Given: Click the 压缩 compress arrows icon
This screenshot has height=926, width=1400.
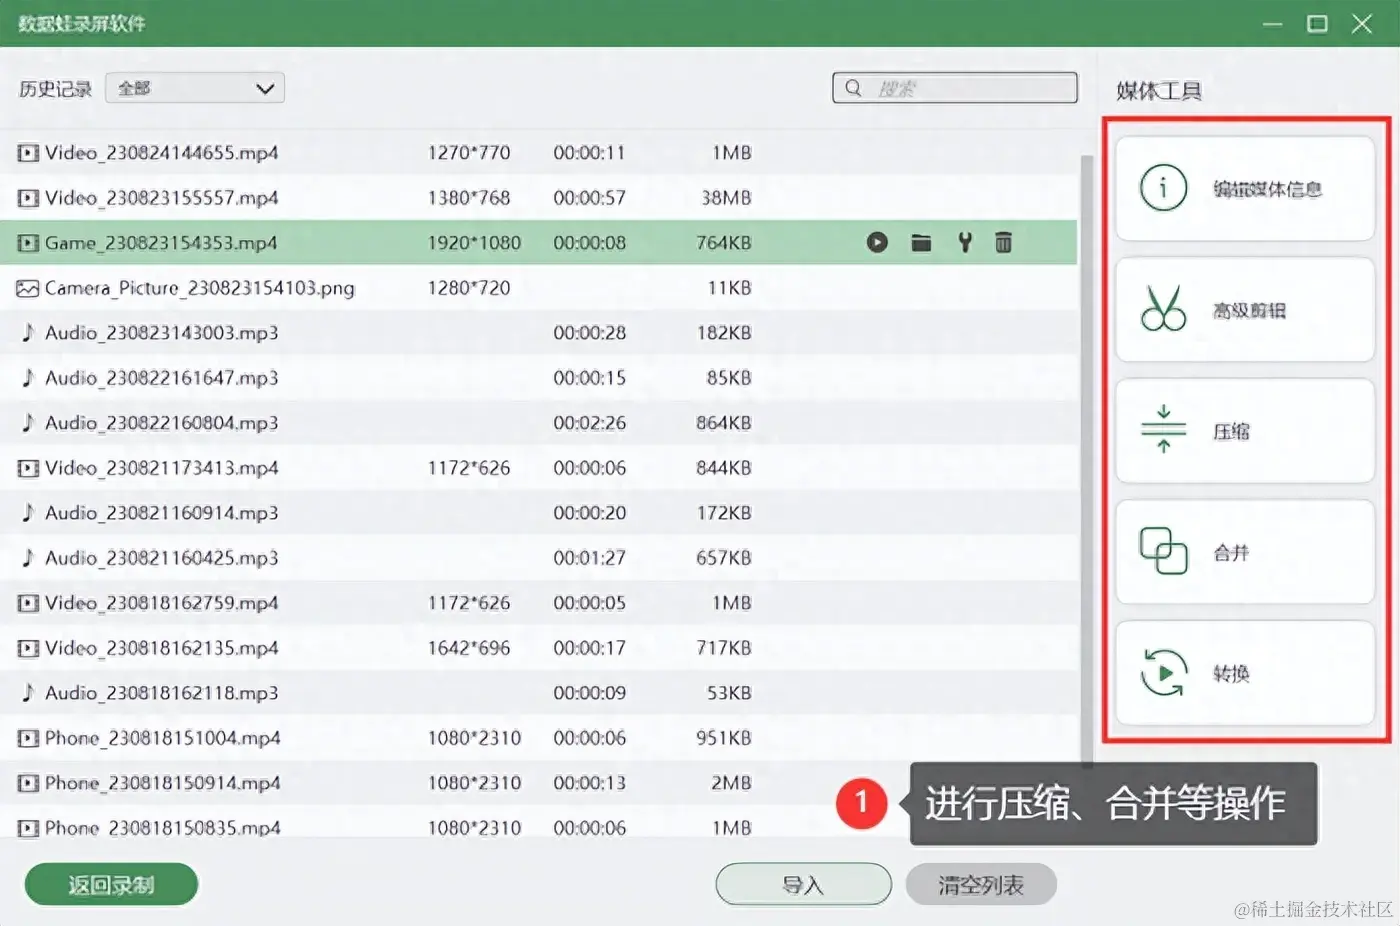Looking at the screenshot, I should 1163,429.
